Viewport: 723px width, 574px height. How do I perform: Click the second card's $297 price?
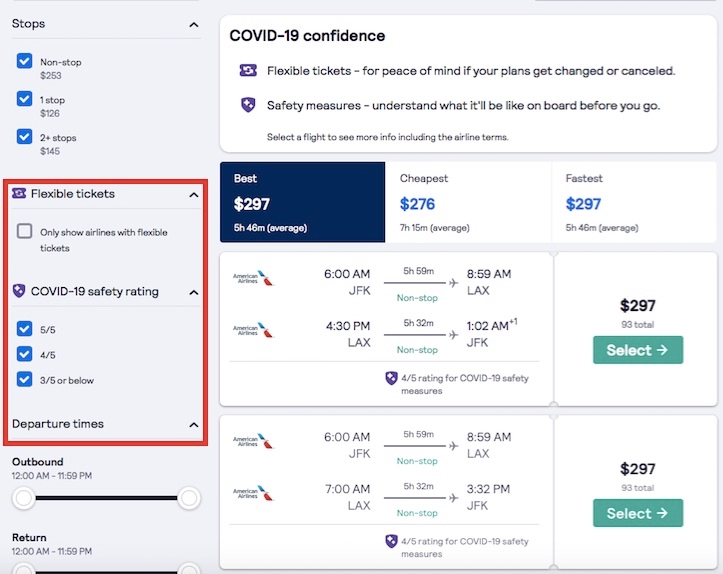coord(638,468)
